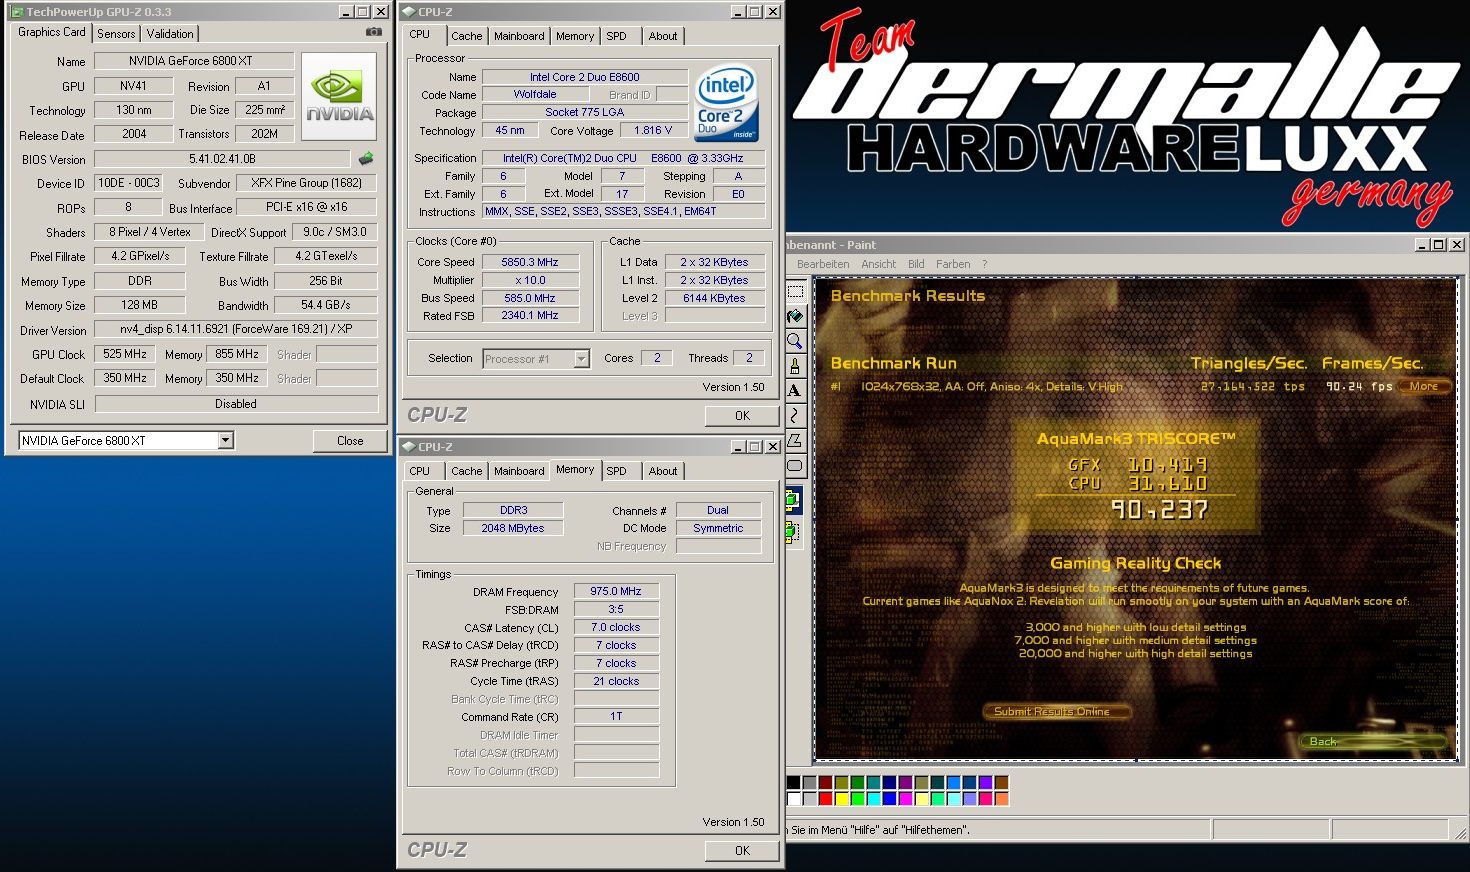
Task: Click the GPU Name field 'NVIDIA GeForce 6800 XT'
Action: click(194, 61)
